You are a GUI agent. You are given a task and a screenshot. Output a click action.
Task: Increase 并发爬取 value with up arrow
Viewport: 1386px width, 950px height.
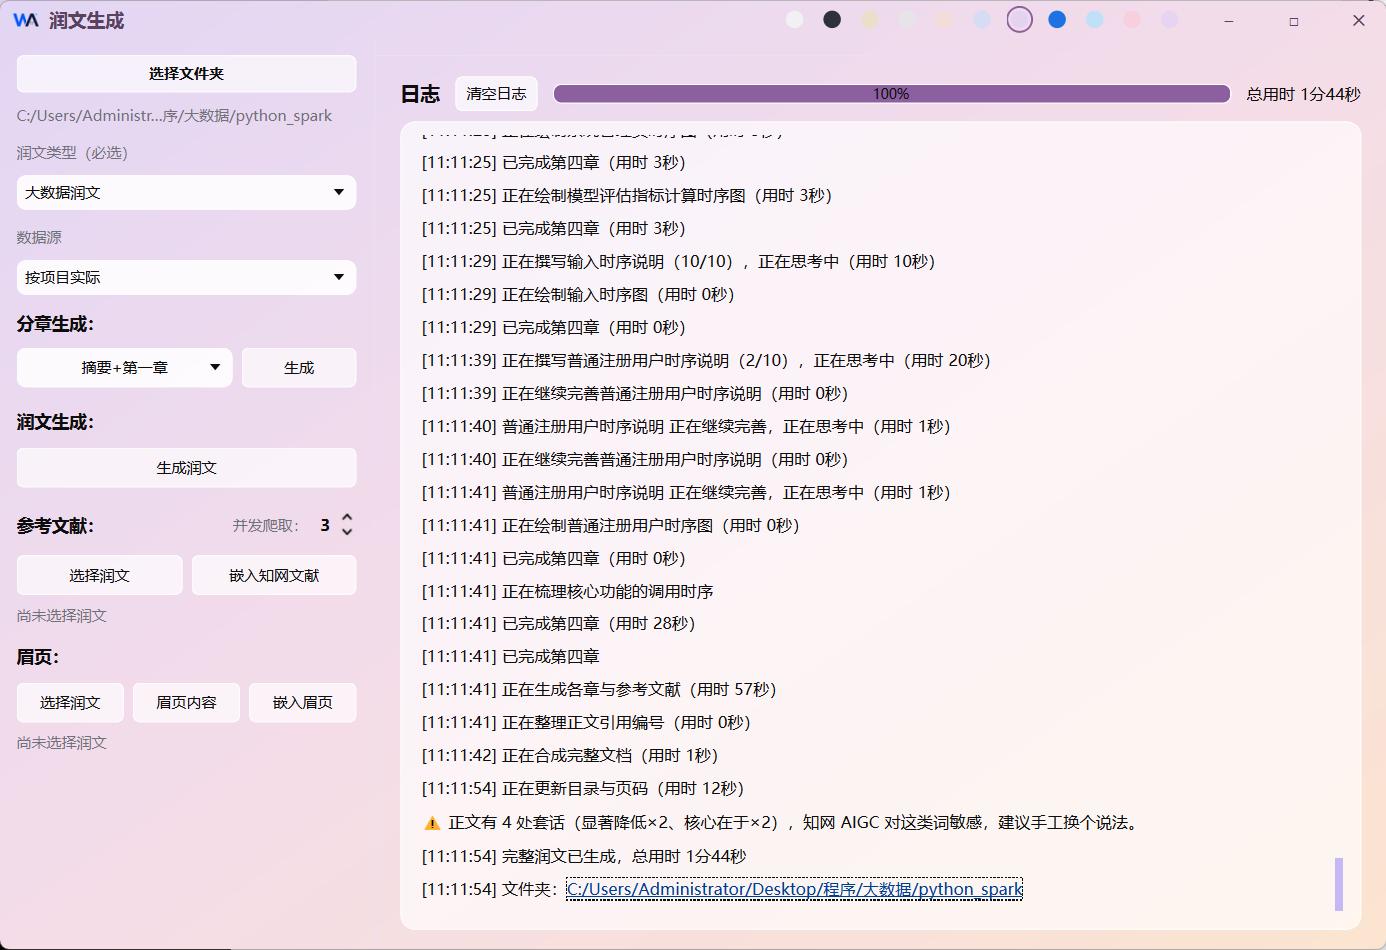pyautogui.click(x=347, y=518)
